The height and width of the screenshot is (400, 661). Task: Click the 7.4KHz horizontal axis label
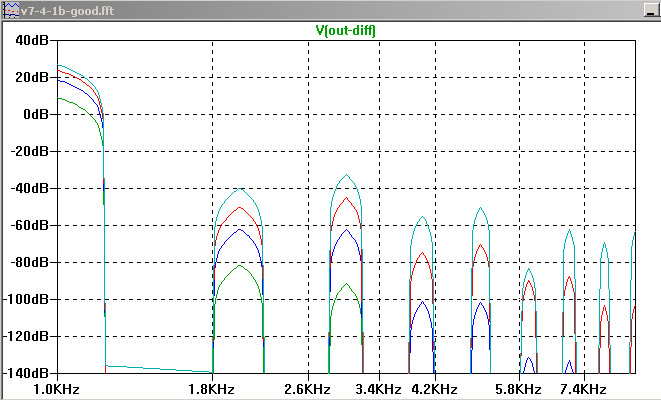point(583,389)
